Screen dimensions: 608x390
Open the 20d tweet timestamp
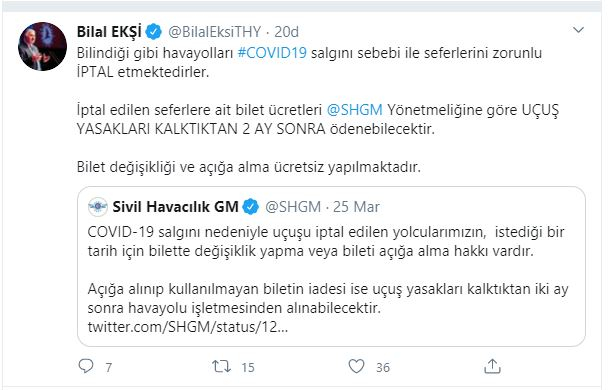coord(287,32)
